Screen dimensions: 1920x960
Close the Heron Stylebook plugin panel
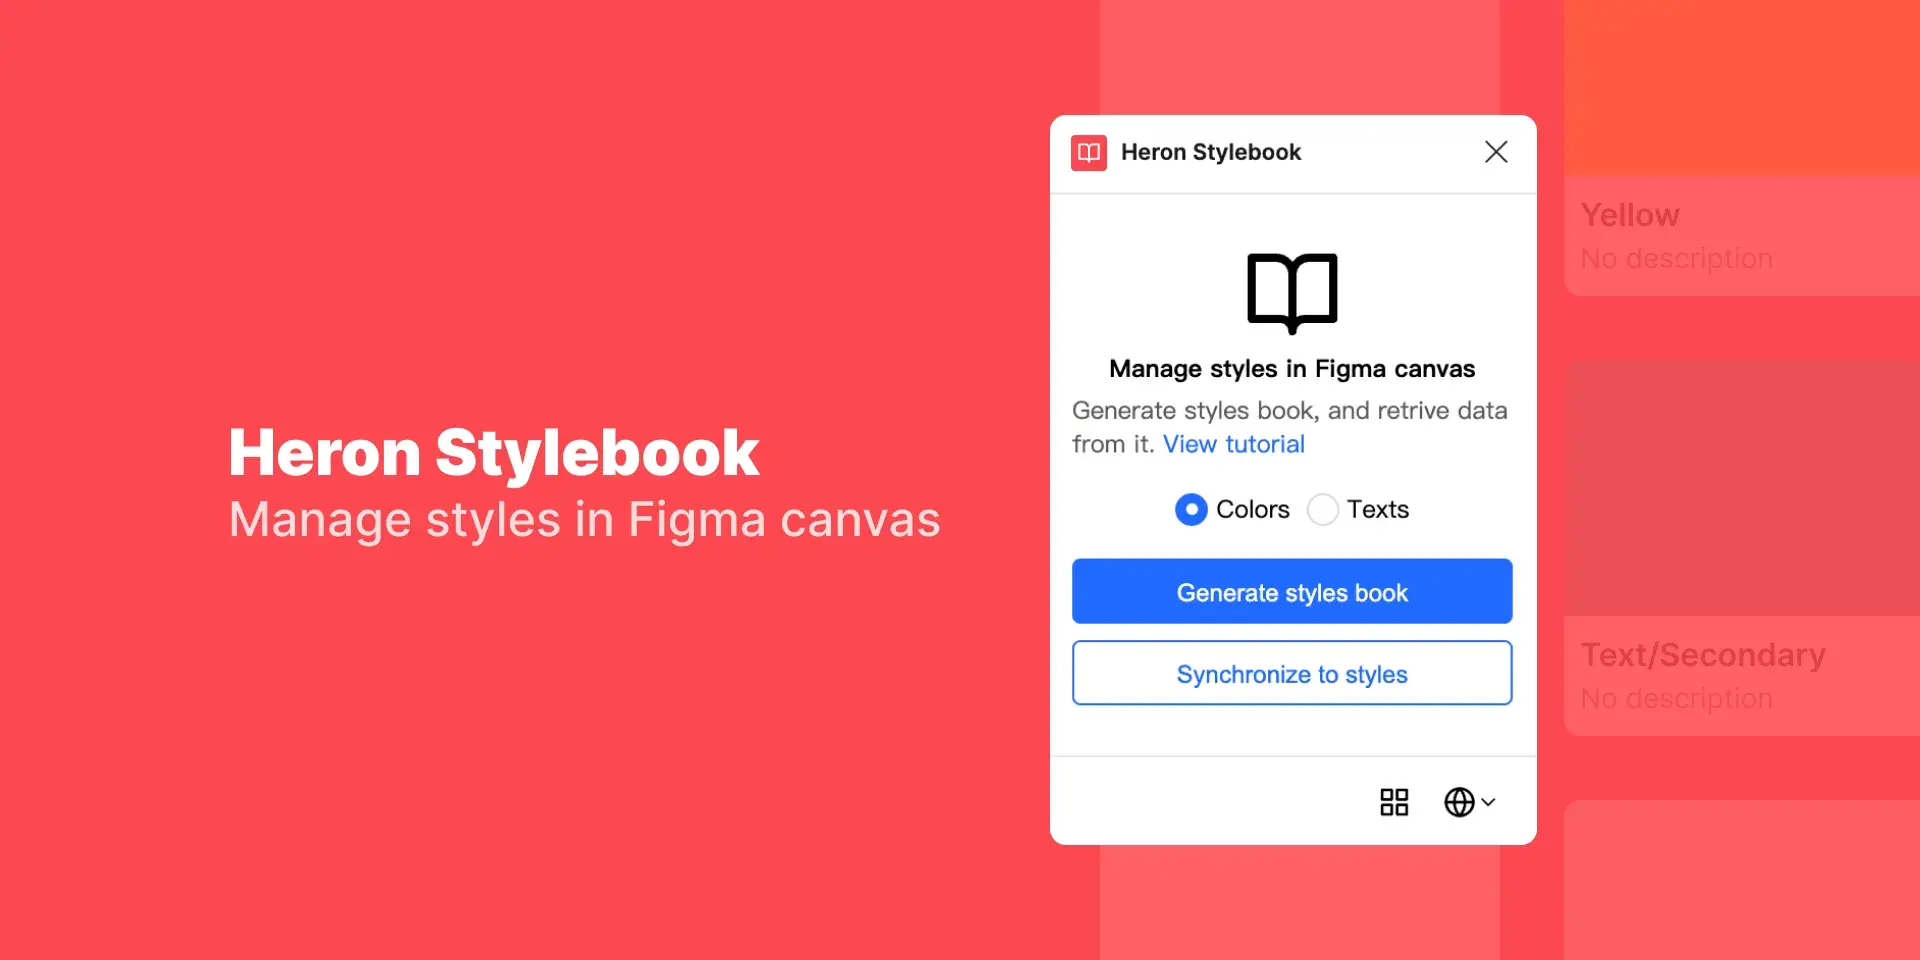click(x=1496, y=152)
